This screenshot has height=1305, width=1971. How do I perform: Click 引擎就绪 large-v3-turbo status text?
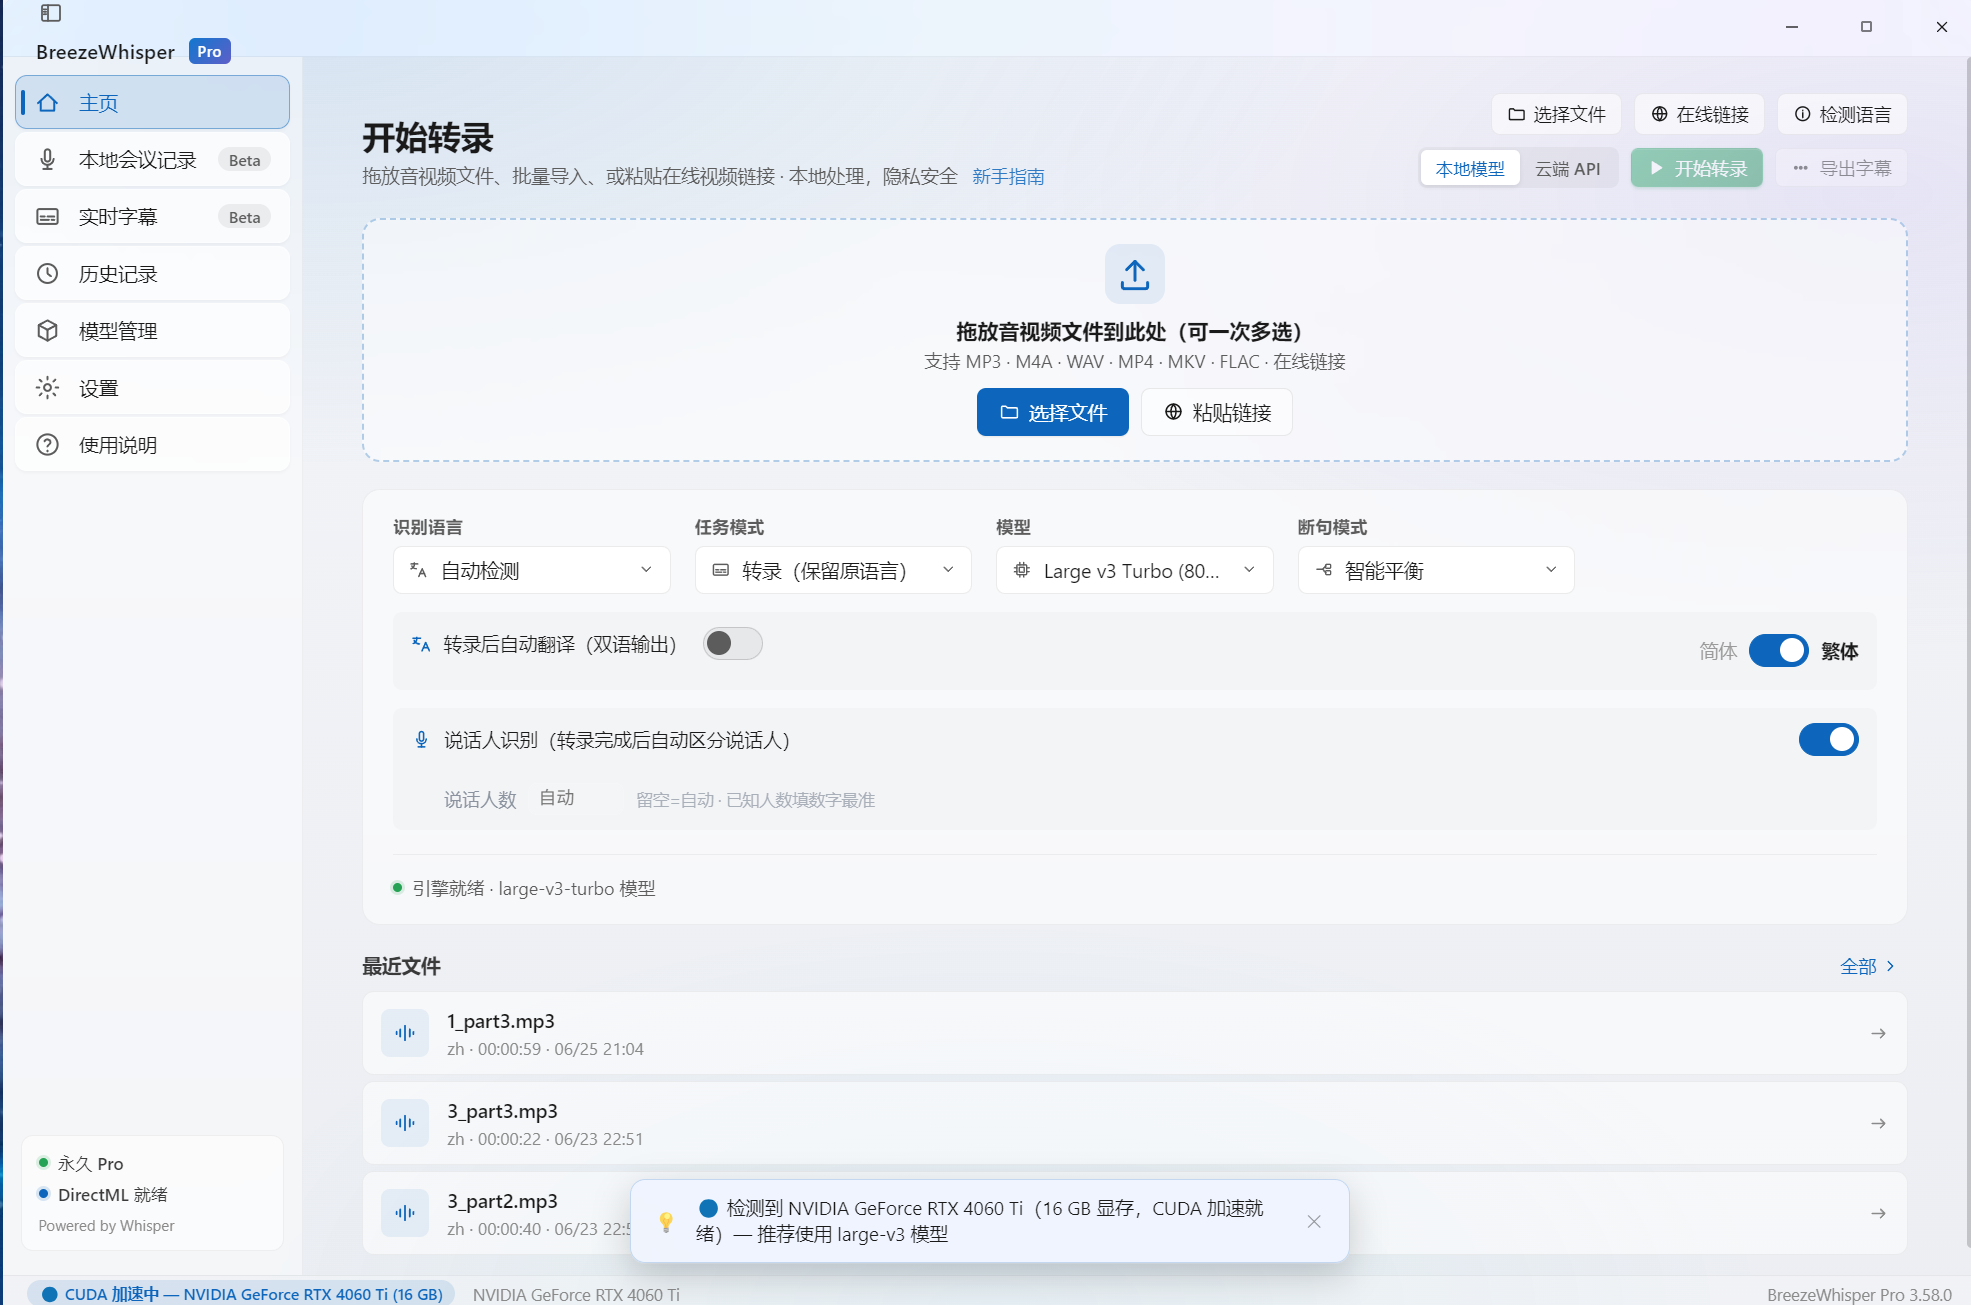[x=534, y=888]
